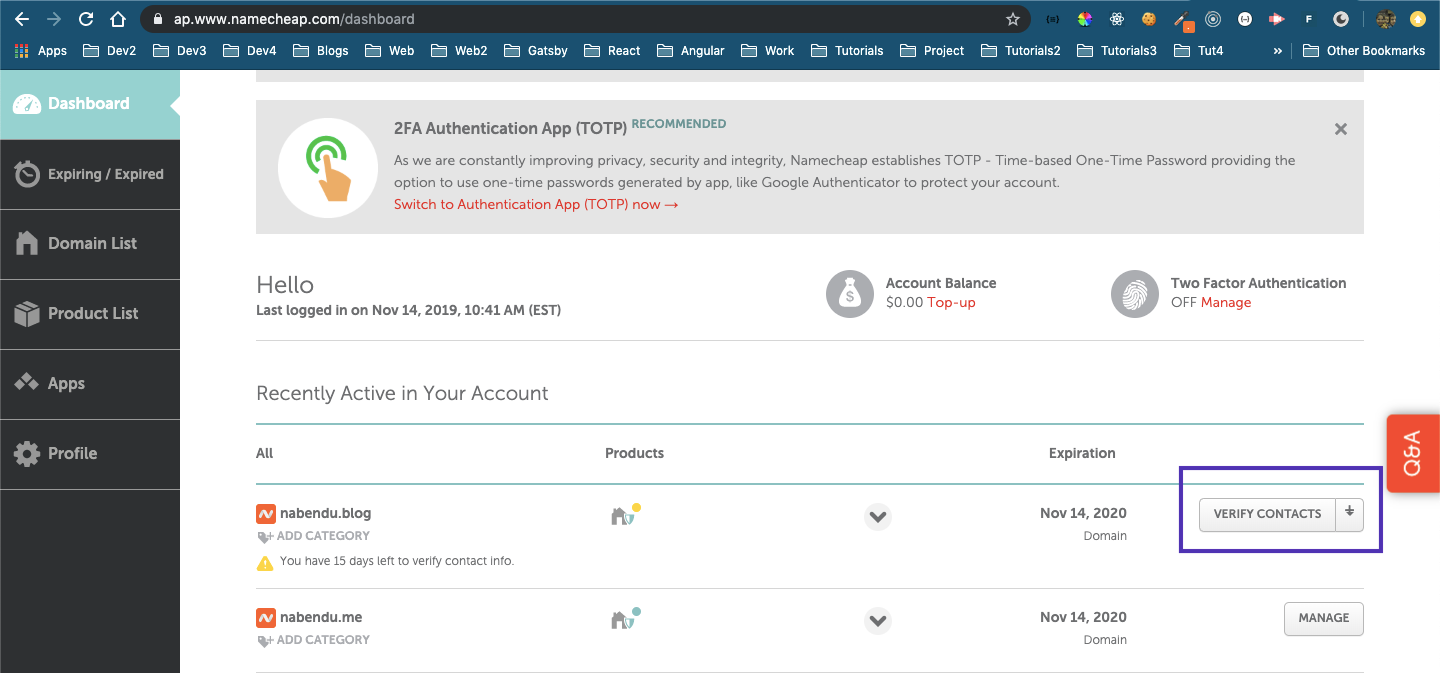1440x673 pixels.
Task: Click nabendu.blog product status icon
Action: tap(624, 515)
